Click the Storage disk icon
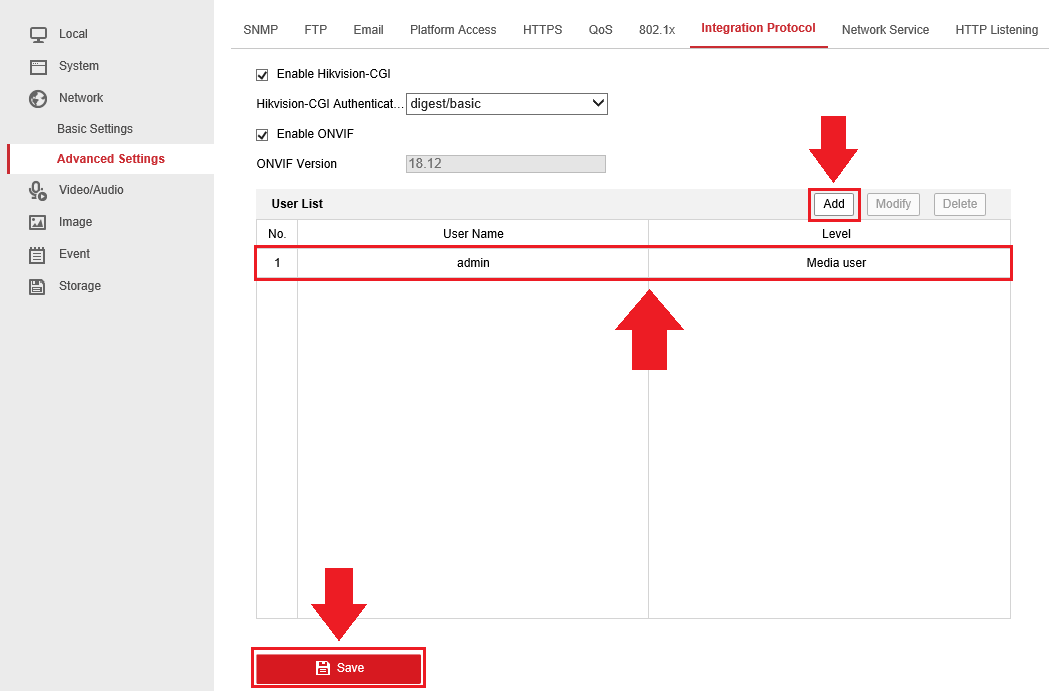 point(38,286)
